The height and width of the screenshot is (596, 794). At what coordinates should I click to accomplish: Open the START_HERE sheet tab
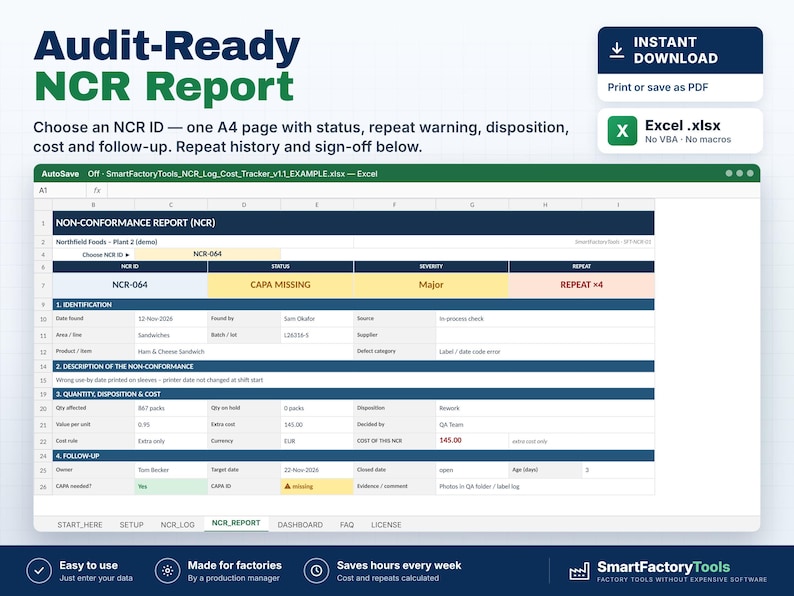[80, 525]
